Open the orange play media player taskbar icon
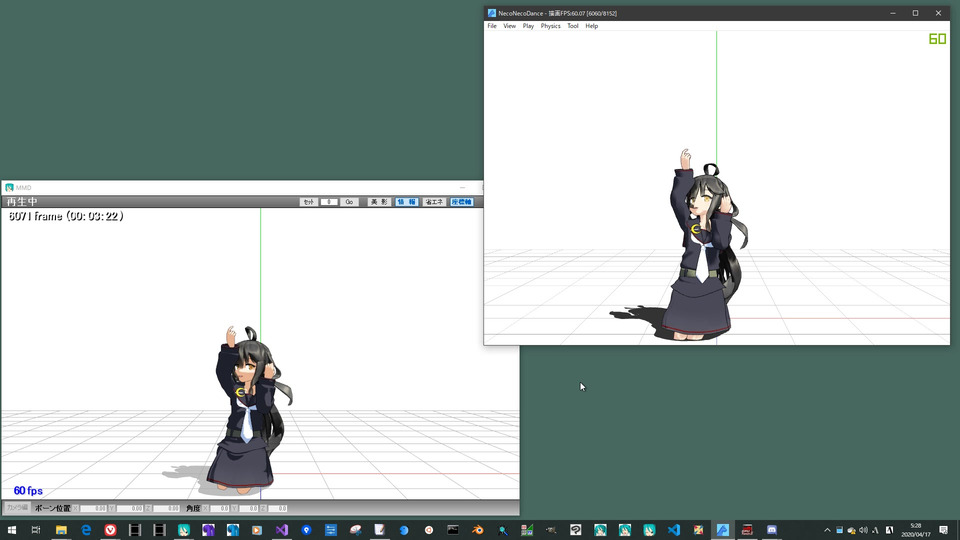This screenshot has width=960, height=540. tap(257, 530)
